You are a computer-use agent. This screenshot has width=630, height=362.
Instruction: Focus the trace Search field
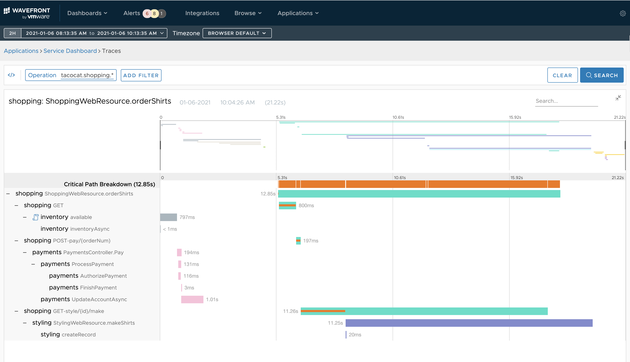pos(566,101)
